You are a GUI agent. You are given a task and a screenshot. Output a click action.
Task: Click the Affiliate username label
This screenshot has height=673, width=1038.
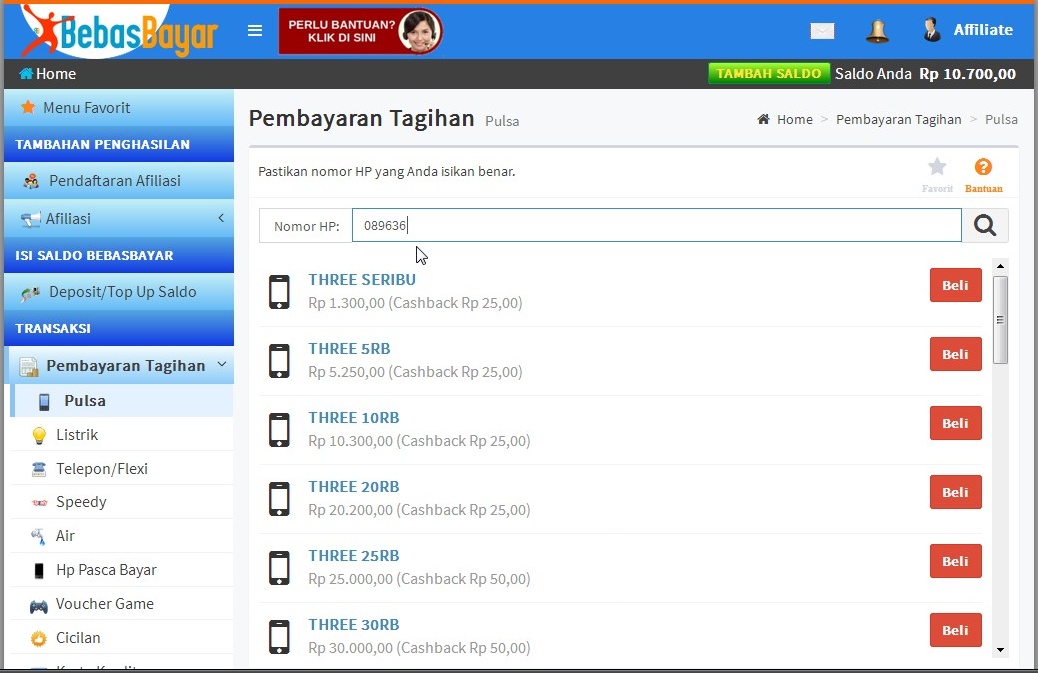click(x=983, y=30)
